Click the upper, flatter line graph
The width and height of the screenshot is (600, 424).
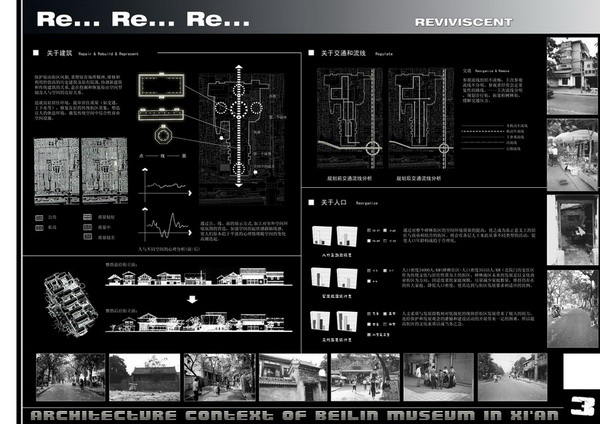[x=165, y=185]
